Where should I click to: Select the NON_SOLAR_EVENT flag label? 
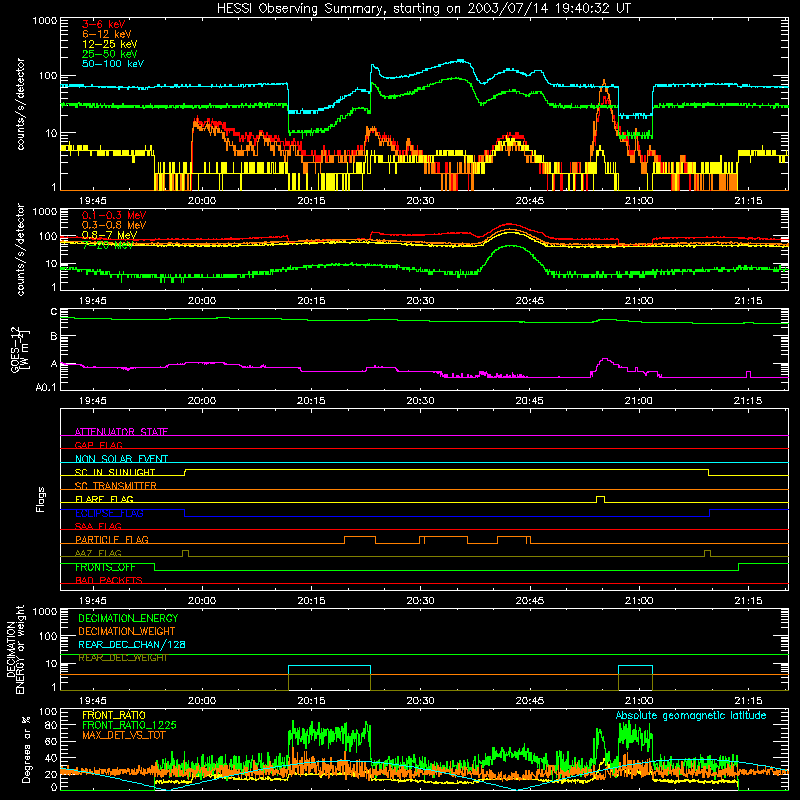[x=121, y=459]
